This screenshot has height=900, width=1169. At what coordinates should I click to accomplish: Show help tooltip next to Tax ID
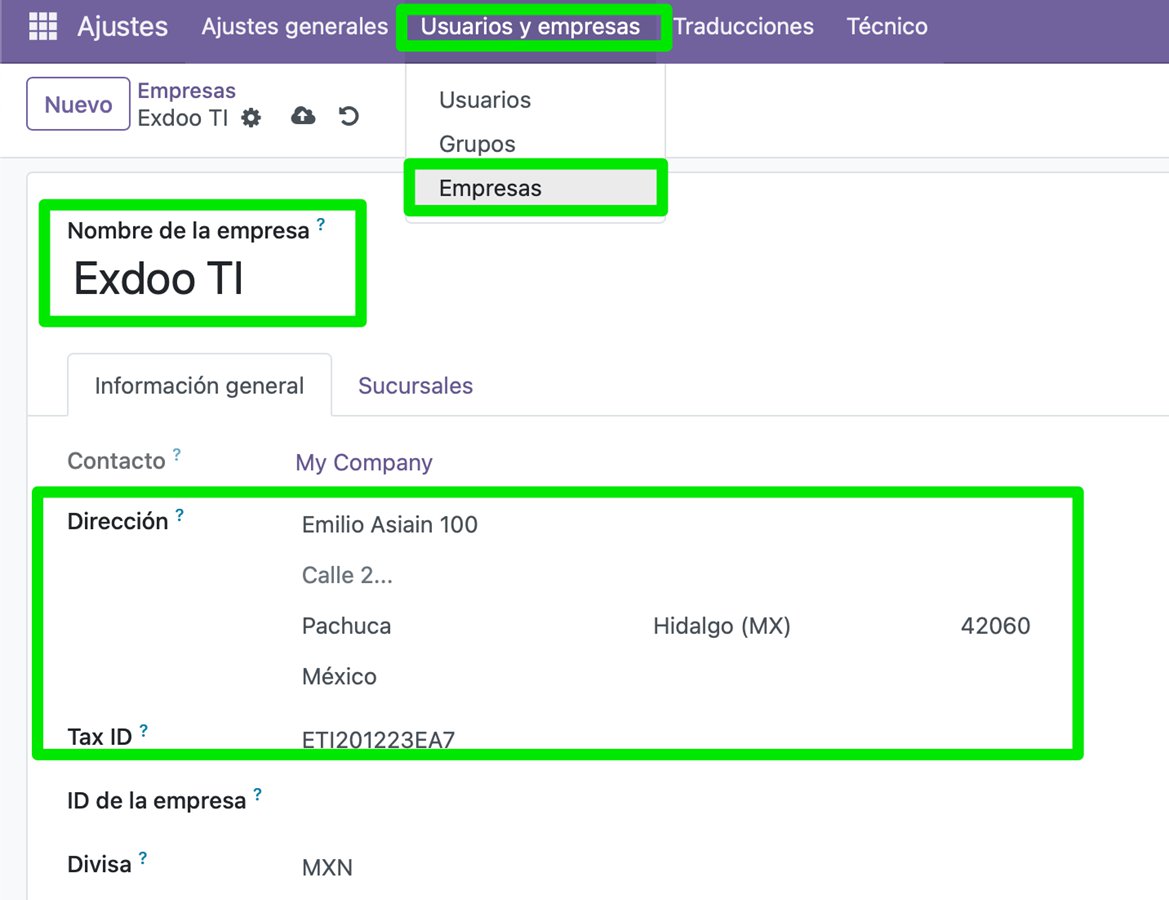pos(143,730)
